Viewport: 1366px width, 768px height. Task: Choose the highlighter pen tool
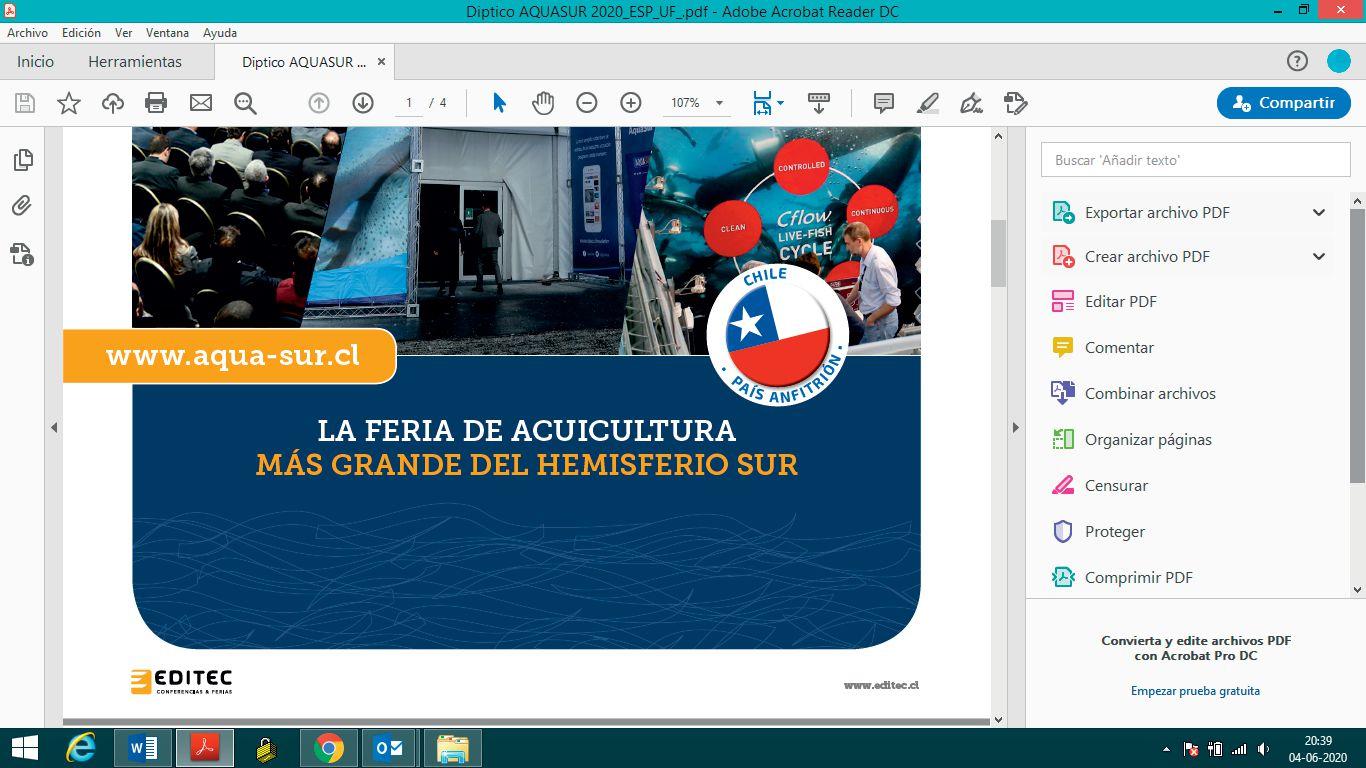pyautogui.click(x=928, y=103)
